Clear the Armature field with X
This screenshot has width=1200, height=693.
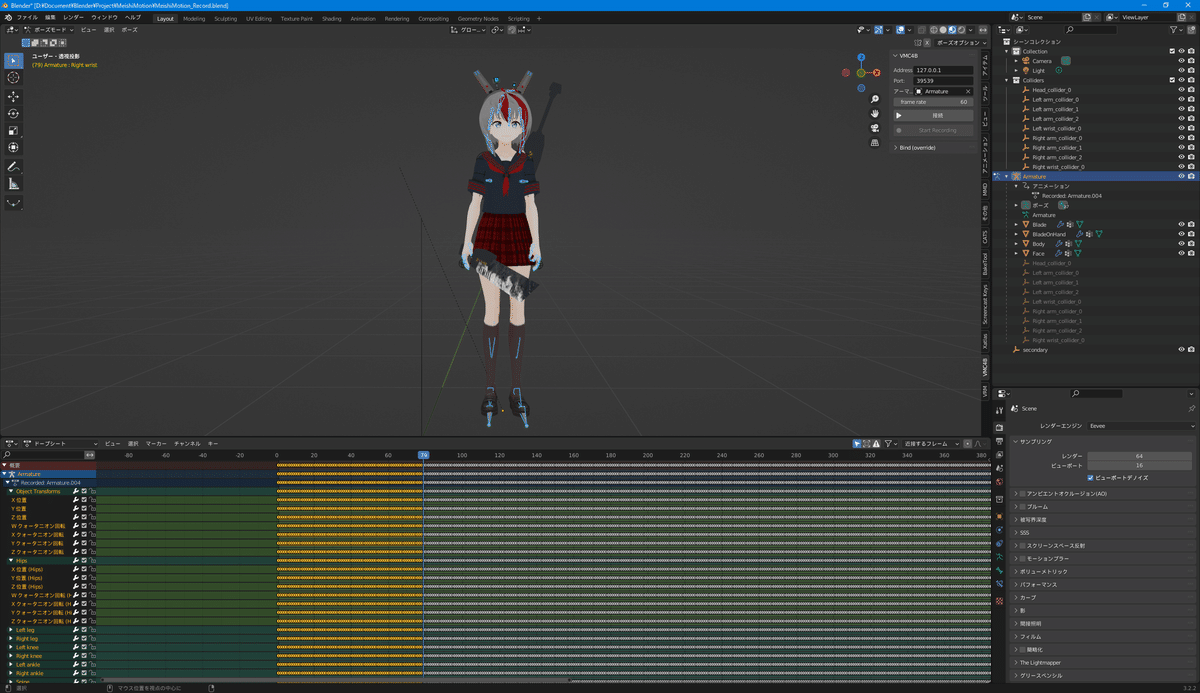[968, 91]
